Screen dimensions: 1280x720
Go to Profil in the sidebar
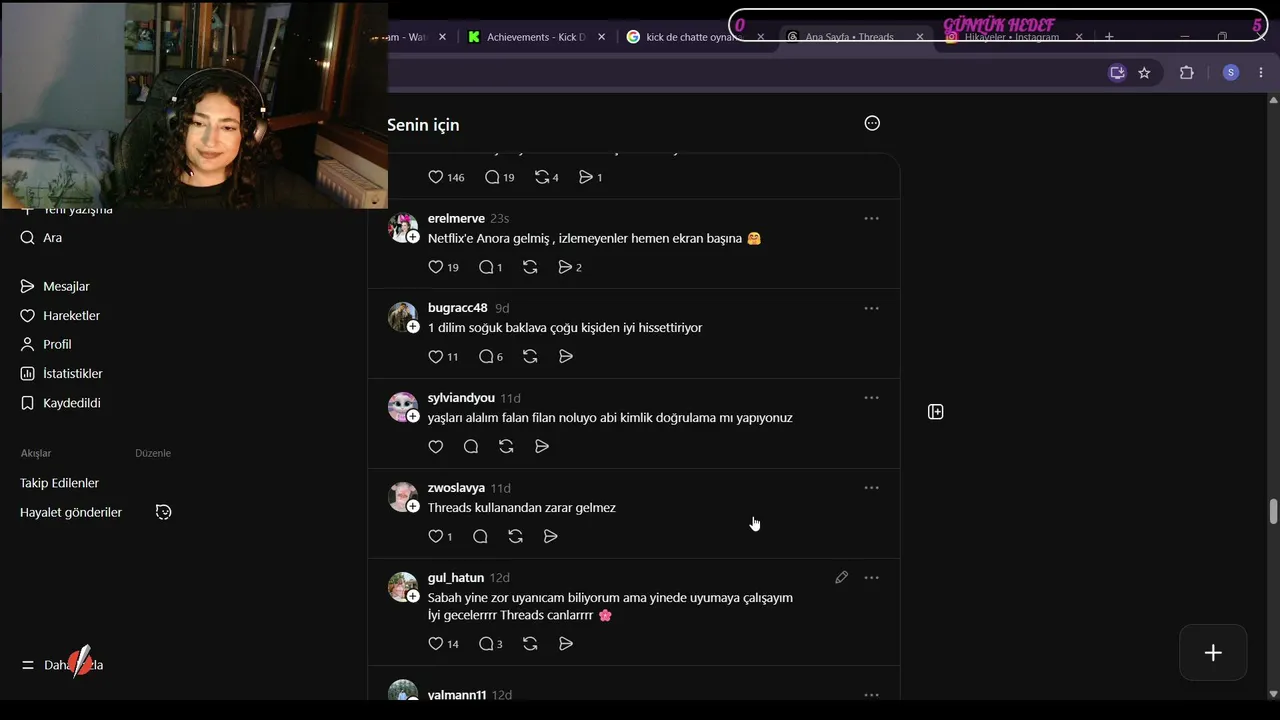click(x=46, y=344)
